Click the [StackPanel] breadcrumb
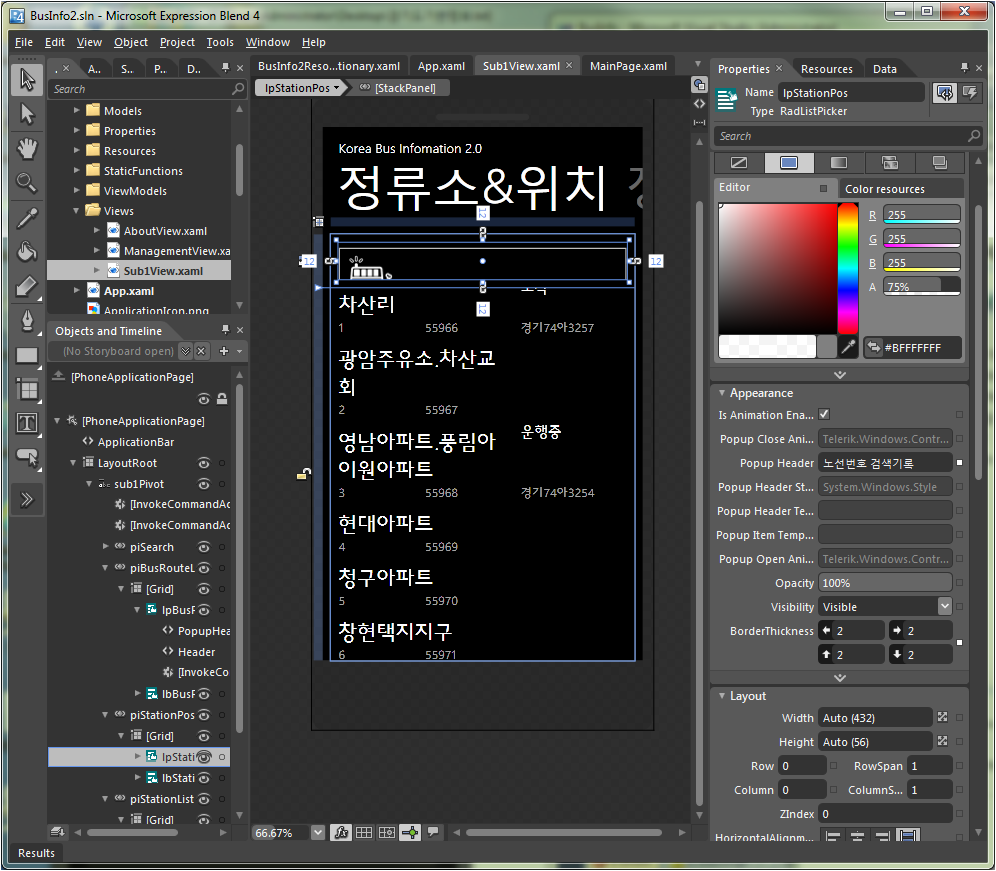 pyautogui.click(x=404, y=88)
